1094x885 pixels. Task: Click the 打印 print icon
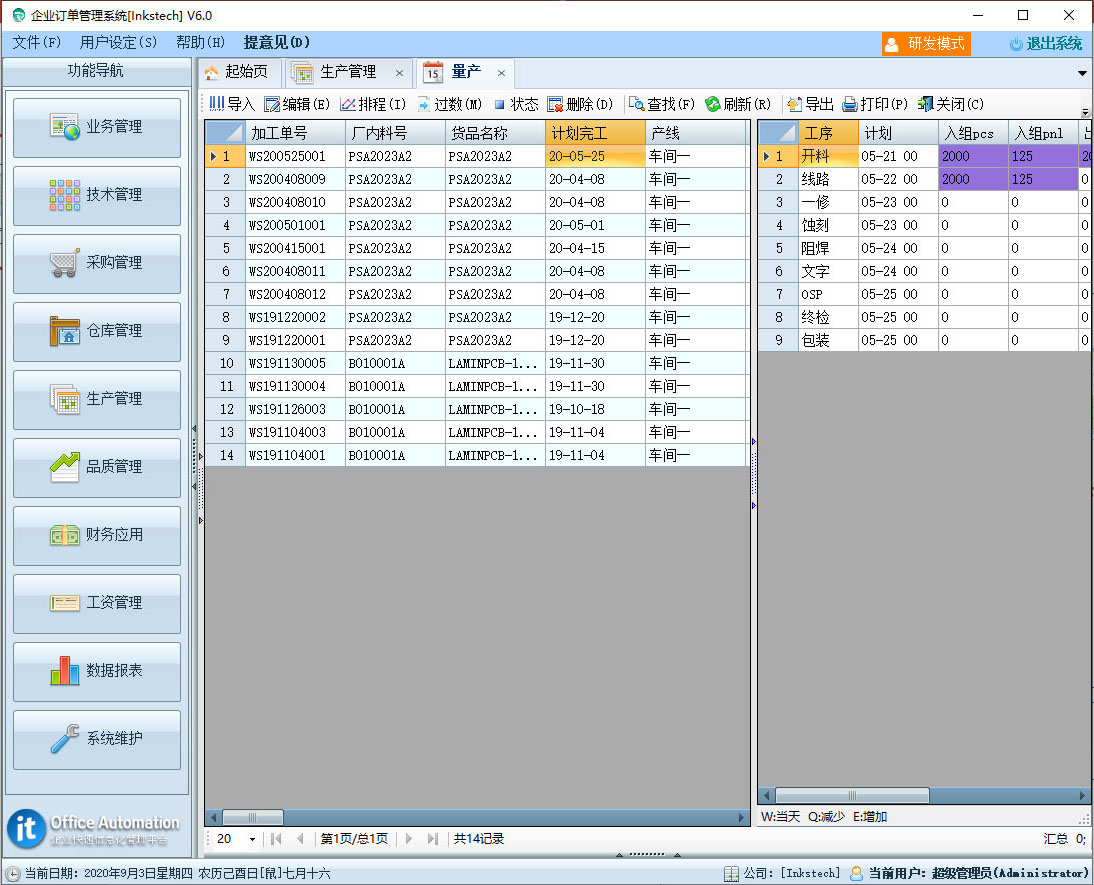point(850,104)
